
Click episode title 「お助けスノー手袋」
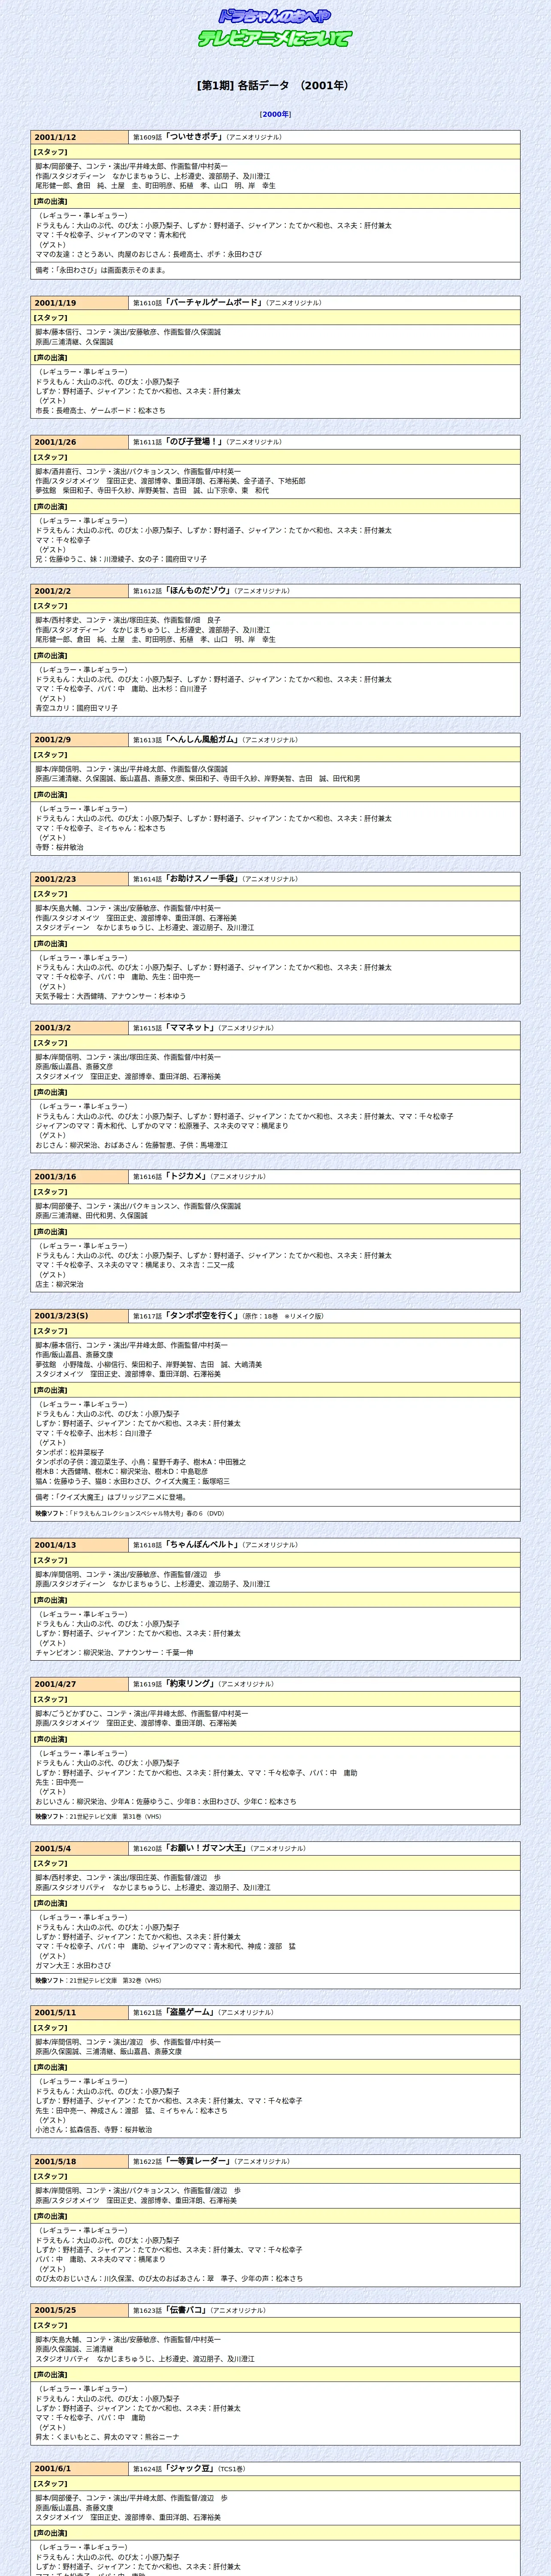[202, 879]
